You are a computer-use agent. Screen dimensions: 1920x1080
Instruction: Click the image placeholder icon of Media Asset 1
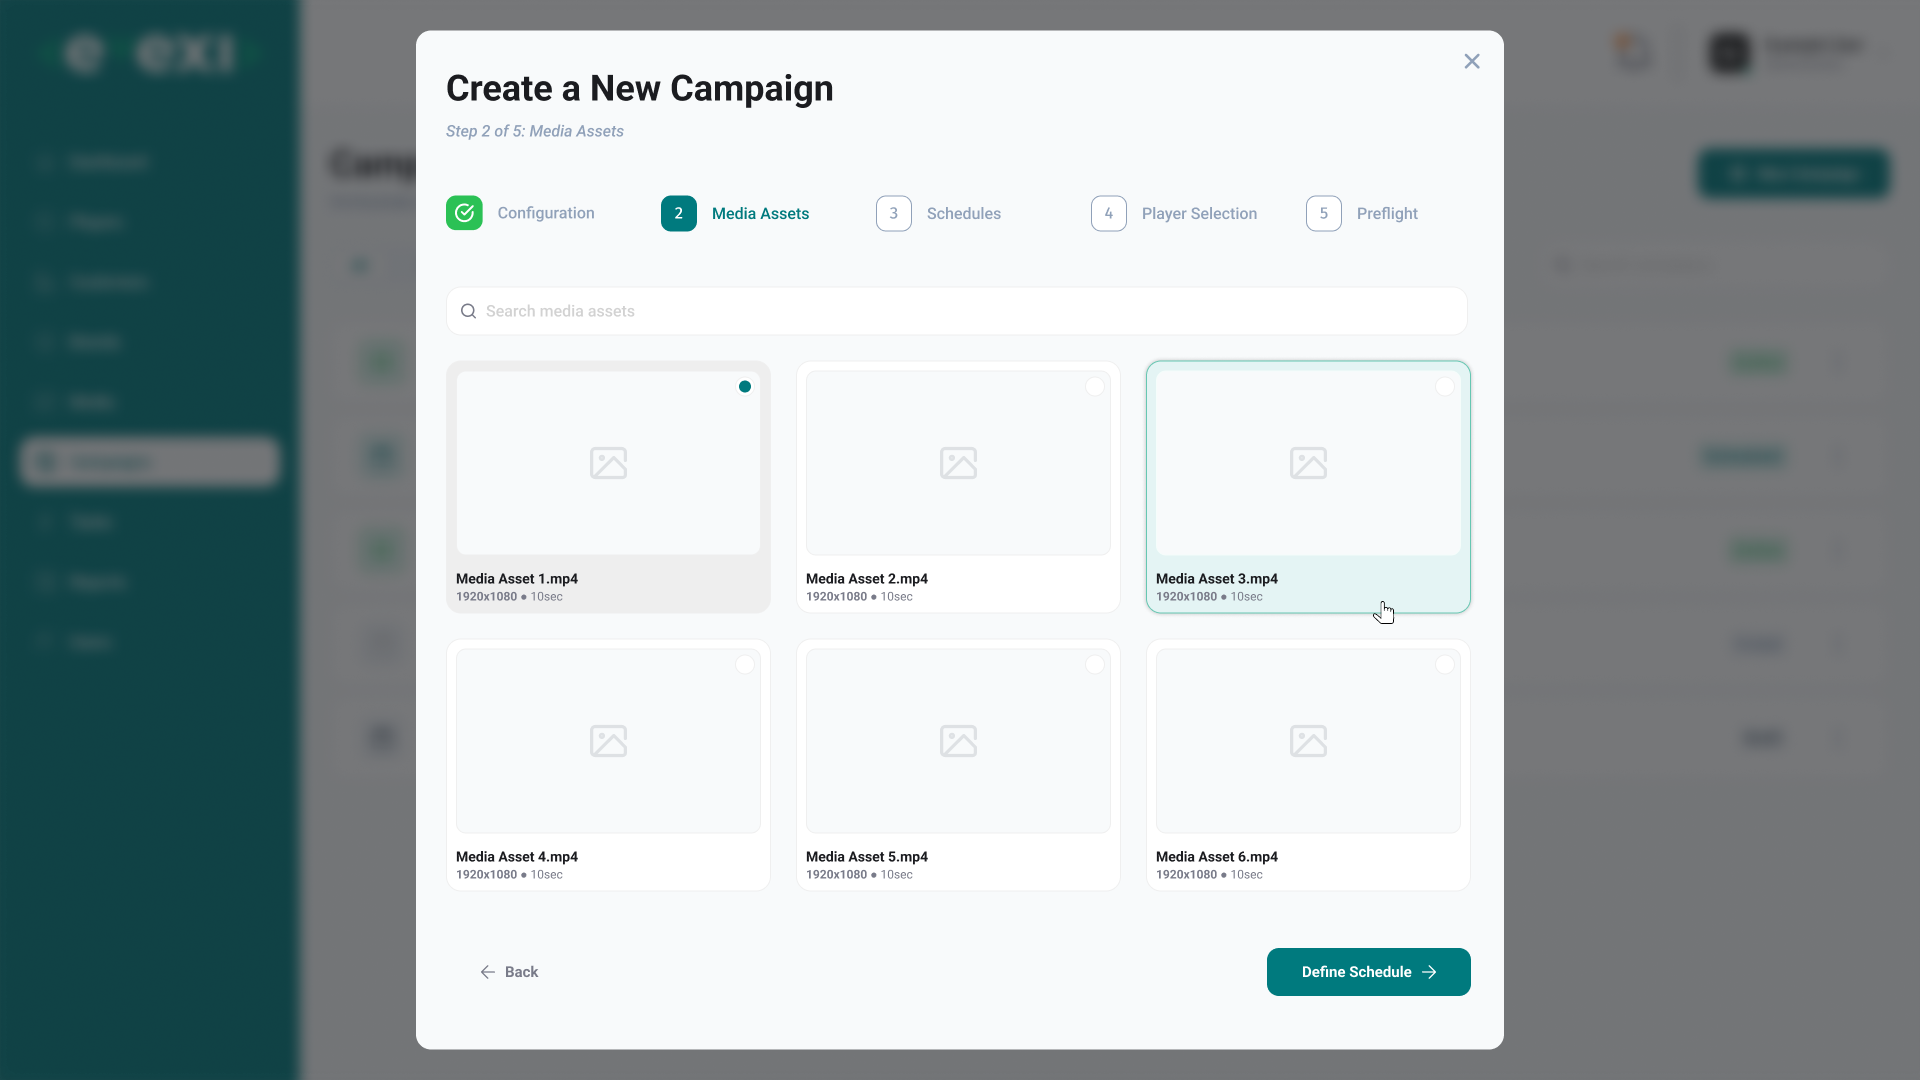[x=608, y=463]
